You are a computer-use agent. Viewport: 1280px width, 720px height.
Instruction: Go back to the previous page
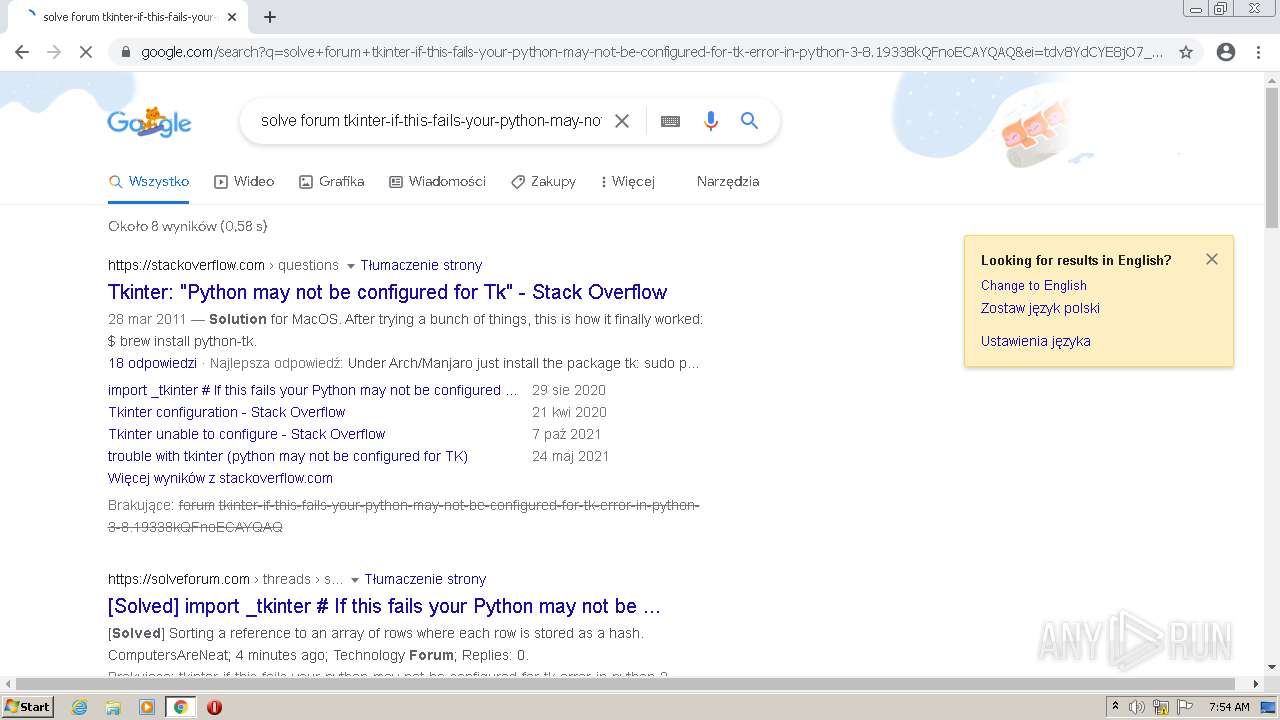(x=22, y=52)
